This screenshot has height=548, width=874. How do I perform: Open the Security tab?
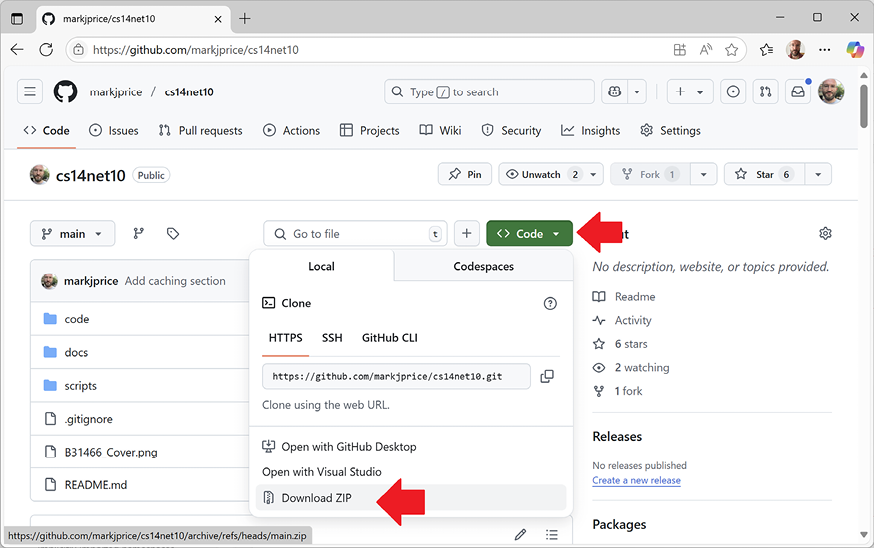[x=511, y=130]
